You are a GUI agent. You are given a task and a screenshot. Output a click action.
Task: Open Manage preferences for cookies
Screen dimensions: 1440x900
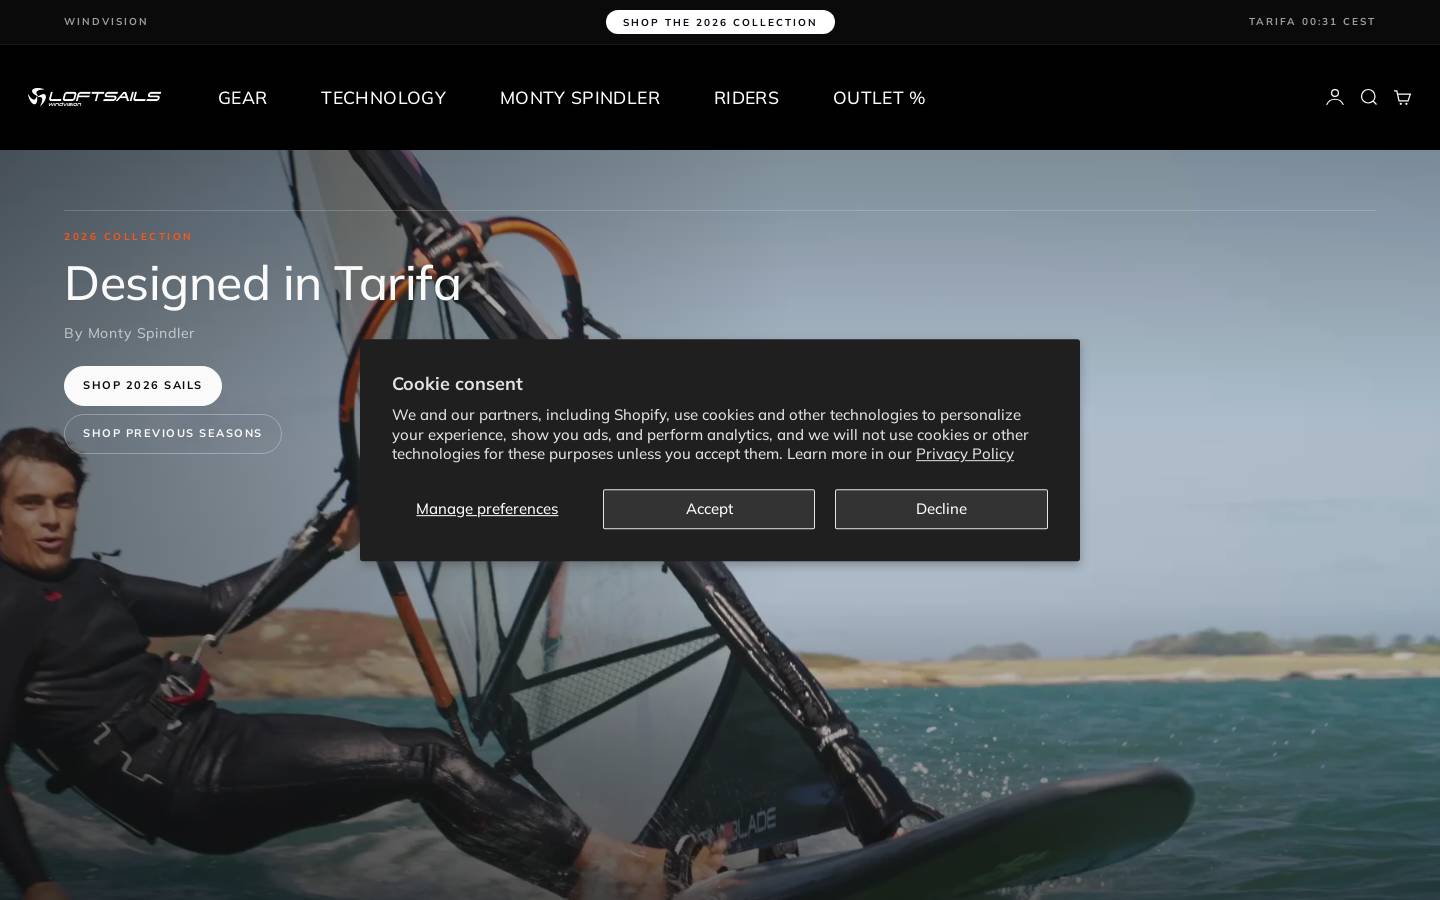pos(487,509)
